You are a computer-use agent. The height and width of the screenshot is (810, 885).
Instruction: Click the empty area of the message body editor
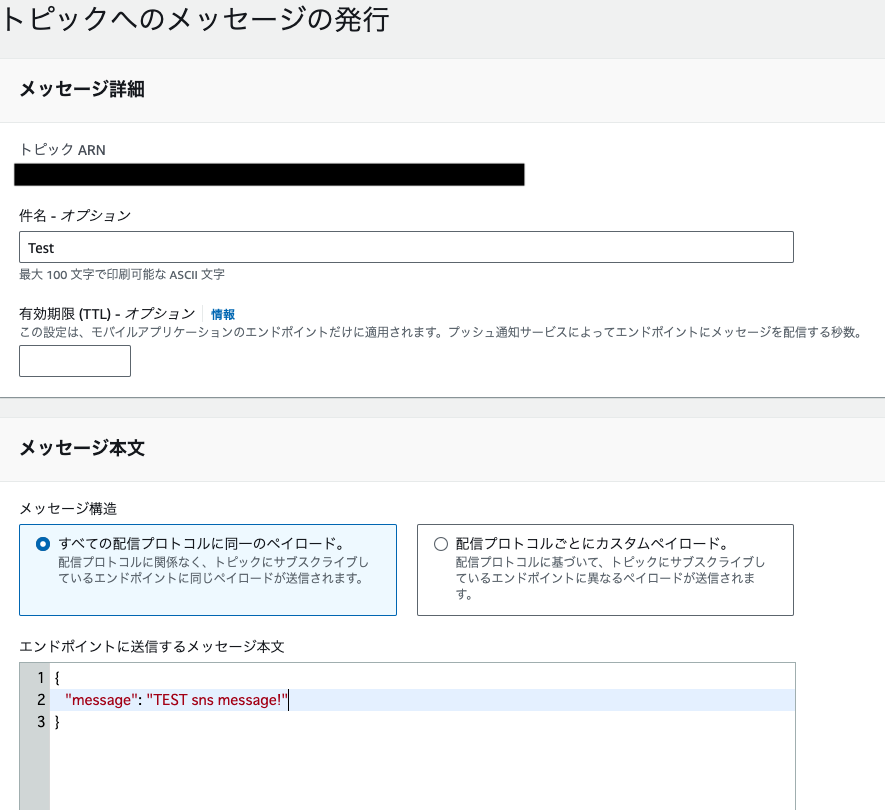(x=422, y=770)
